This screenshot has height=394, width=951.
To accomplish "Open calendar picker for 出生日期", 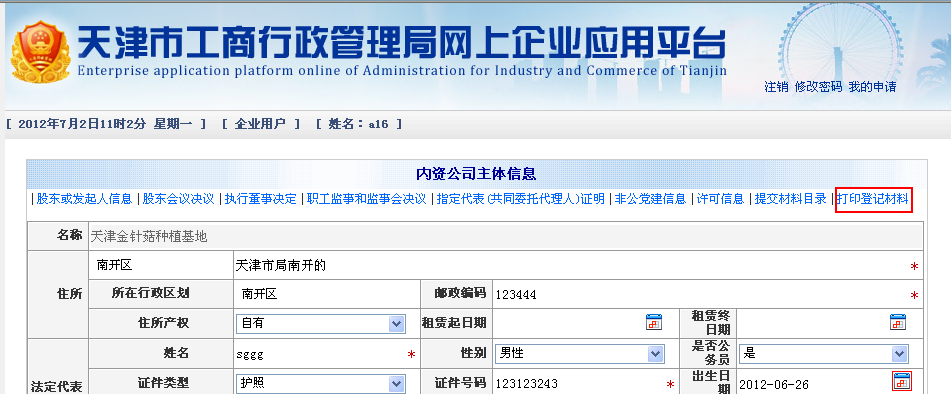I will point(901,381).
